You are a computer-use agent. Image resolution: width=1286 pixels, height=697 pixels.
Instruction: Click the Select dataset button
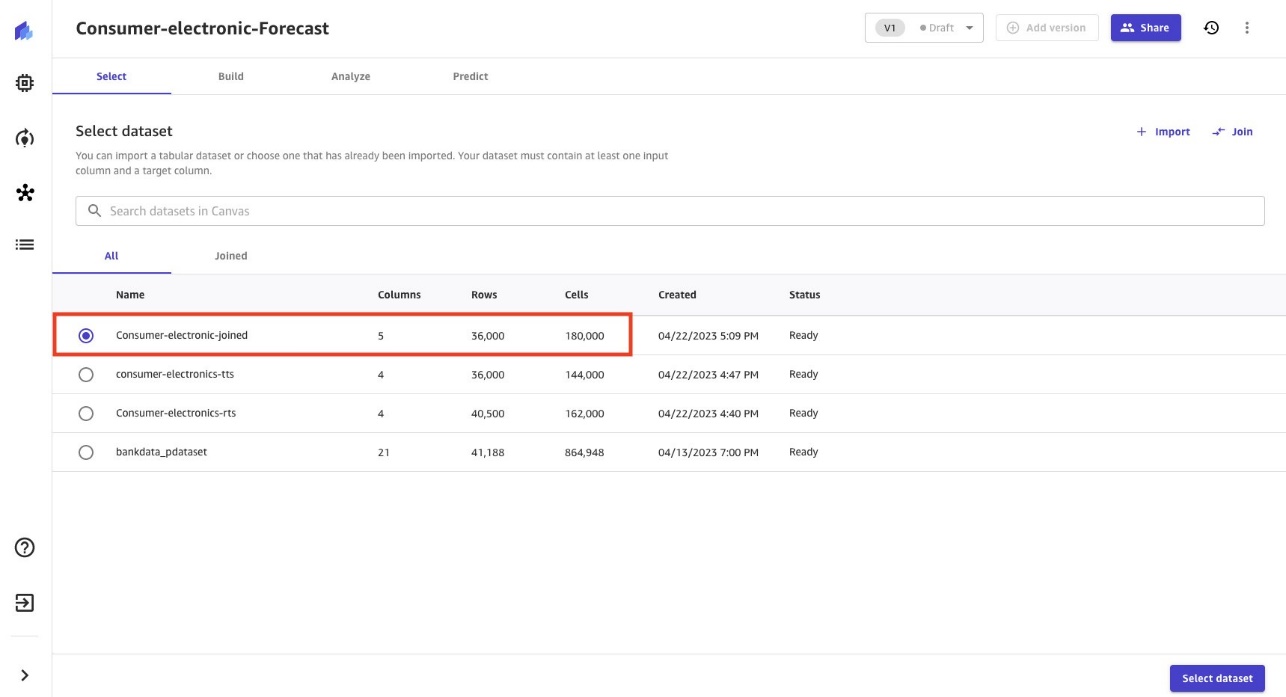(x=1217, y=678)
